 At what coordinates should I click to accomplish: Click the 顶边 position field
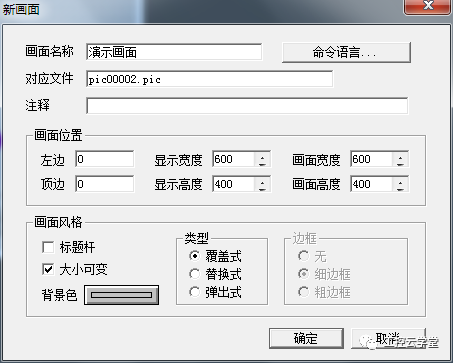coord(105,184)
